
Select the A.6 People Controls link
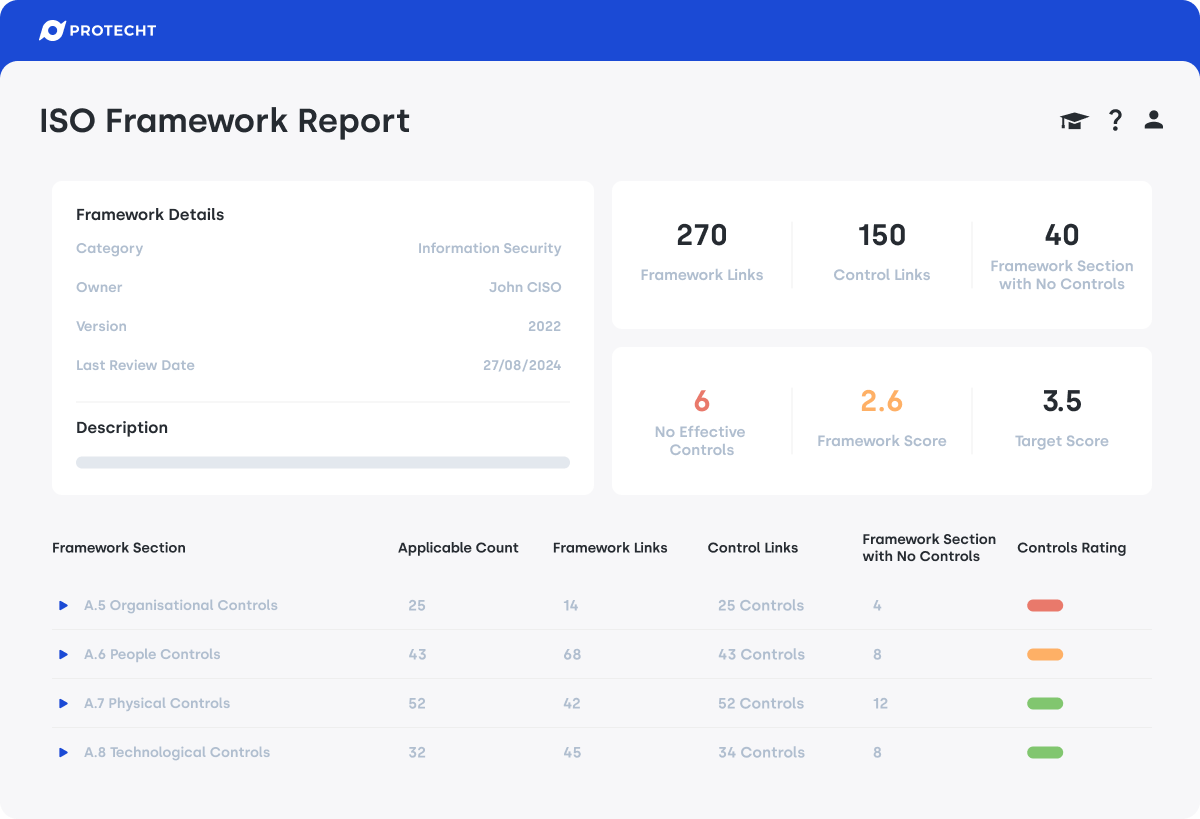coord(152,654)
